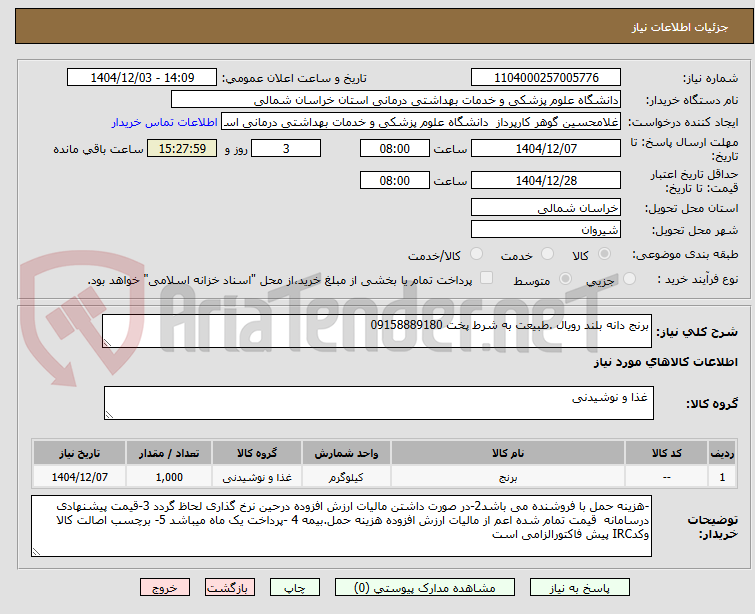This screenshot has height=614, width=755.
Task: Click the price validity date 1404/12/28 field
Action: click(546, 181)
